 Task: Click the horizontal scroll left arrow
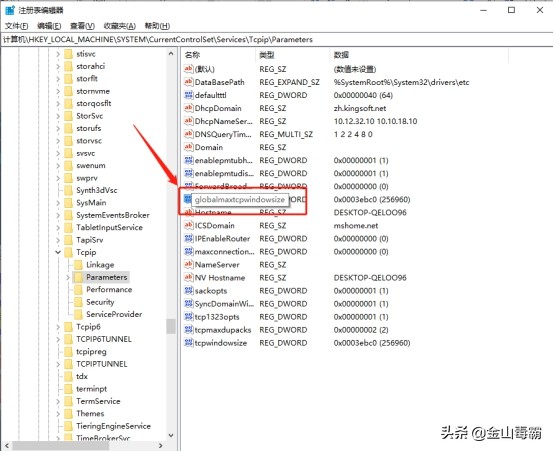point(6,446)
